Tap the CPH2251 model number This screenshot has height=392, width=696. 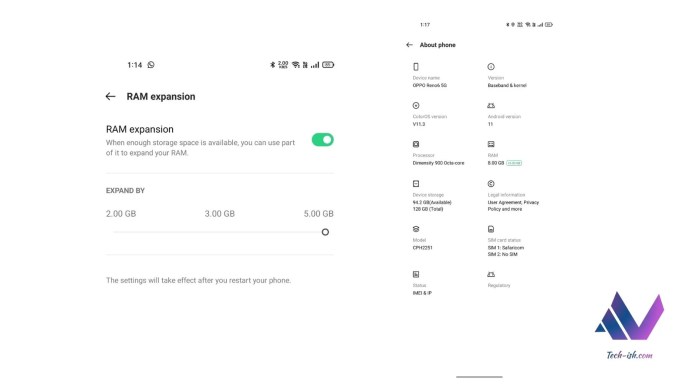point(422,248)
